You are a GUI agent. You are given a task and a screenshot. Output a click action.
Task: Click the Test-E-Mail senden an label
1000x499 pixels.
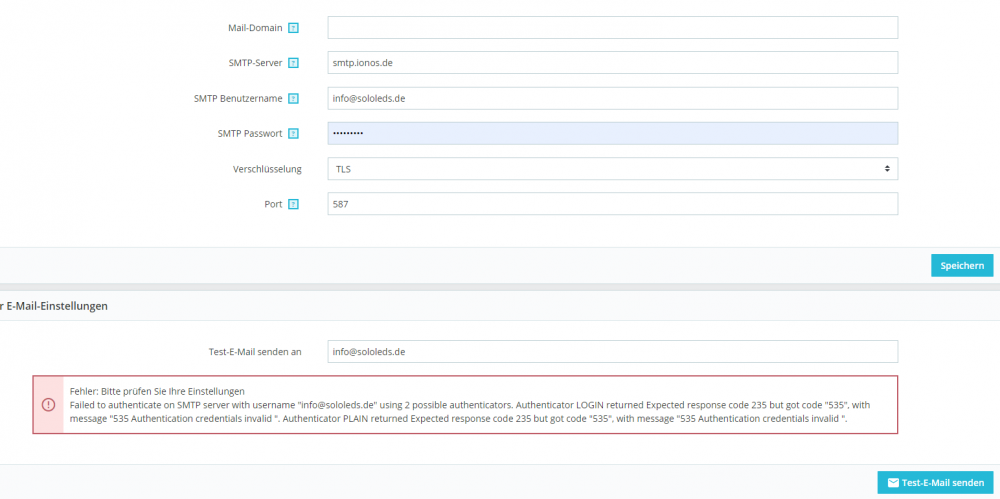pos(255,352)
